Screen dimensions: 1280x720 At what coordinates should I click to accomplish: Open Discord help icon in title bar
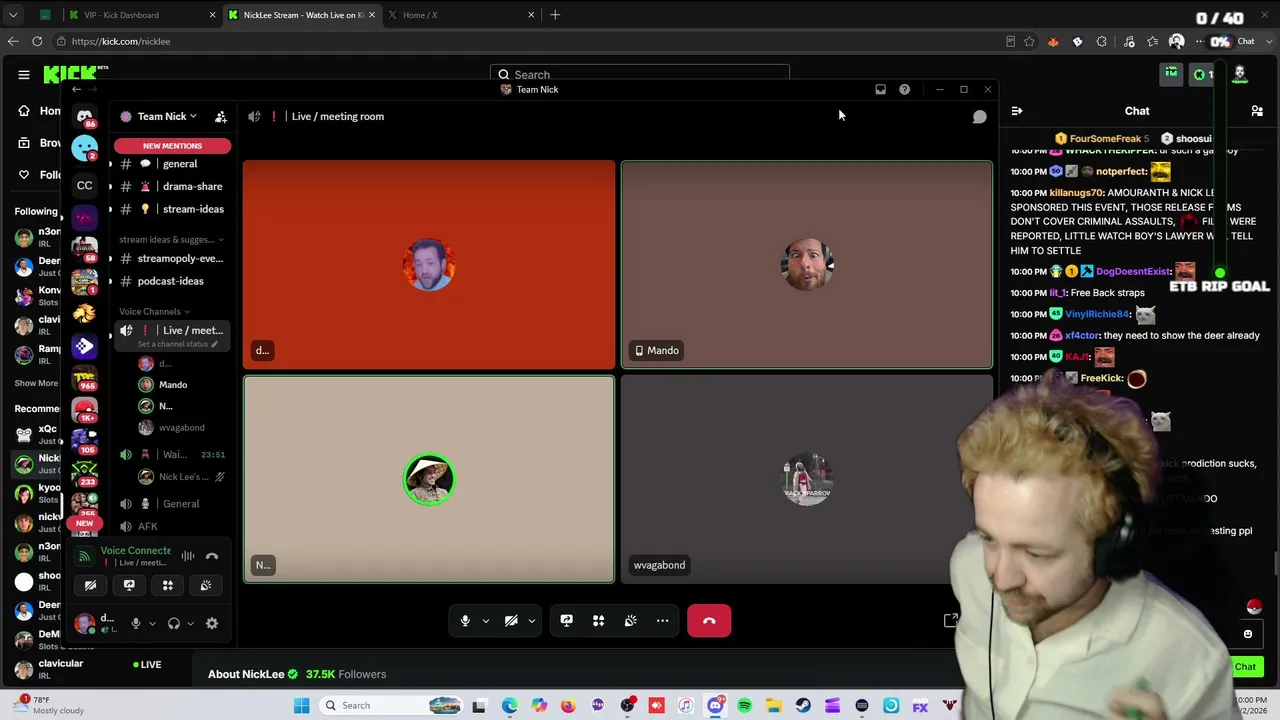point(904,90)
